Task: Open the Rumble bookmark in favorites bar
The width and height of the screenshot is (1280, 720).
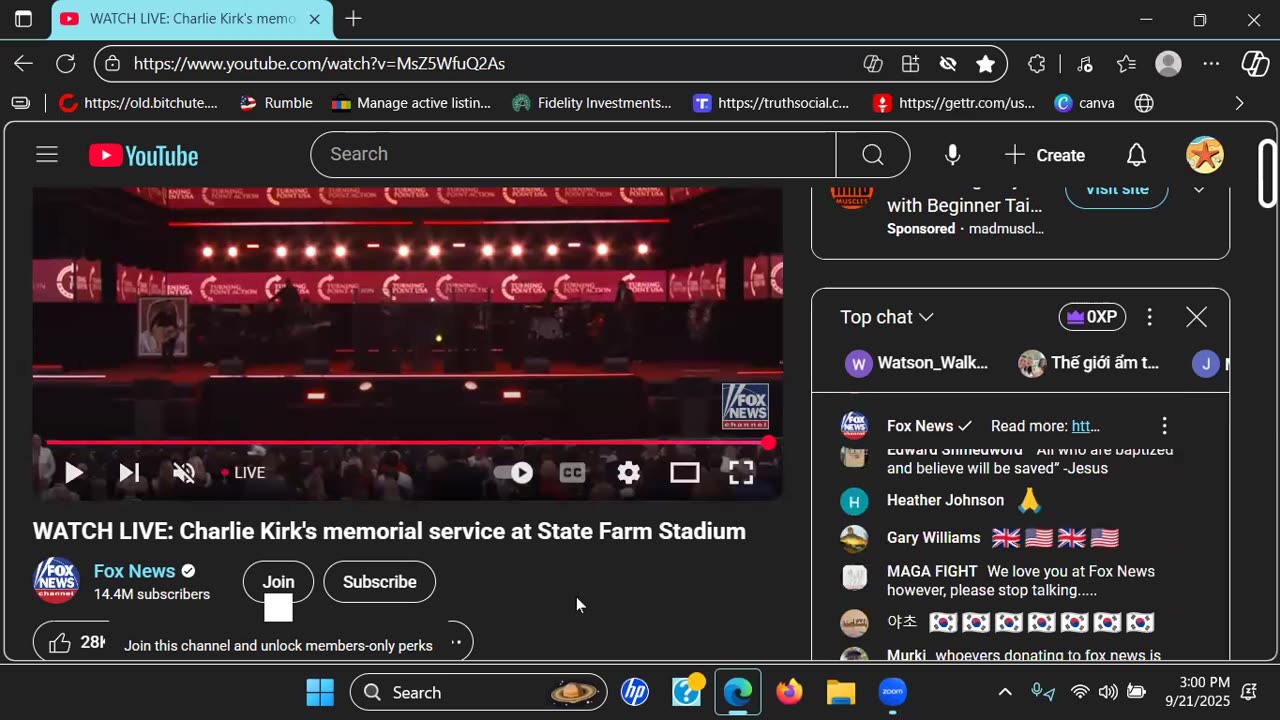Action: click(277, 103)
